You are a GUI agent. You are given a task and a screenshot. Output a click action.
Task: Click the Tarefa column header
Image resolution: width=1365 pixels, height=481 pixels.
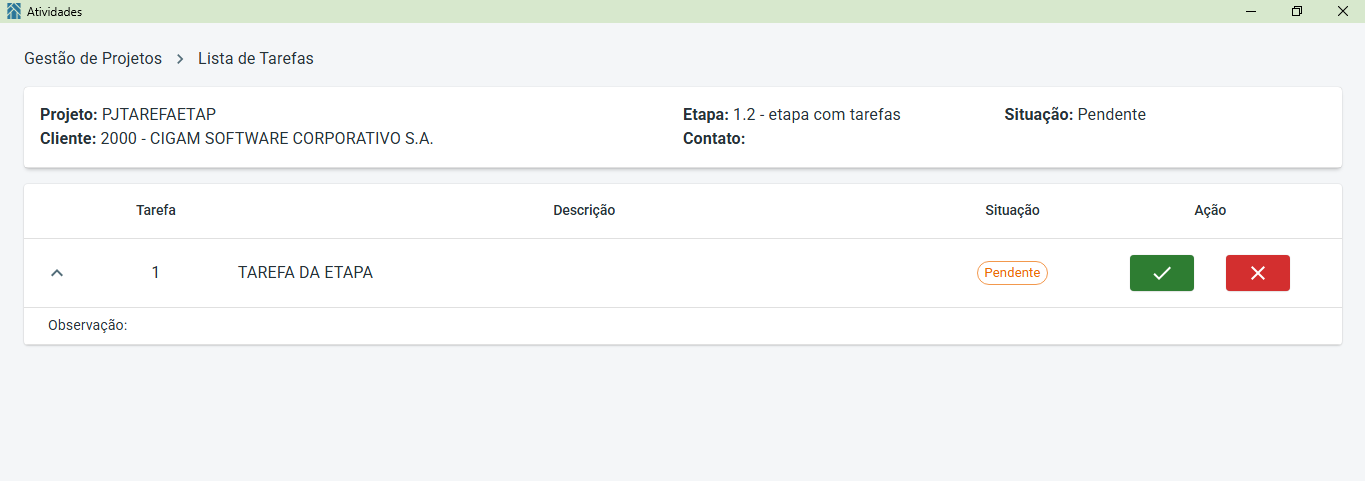coord(156,210)
